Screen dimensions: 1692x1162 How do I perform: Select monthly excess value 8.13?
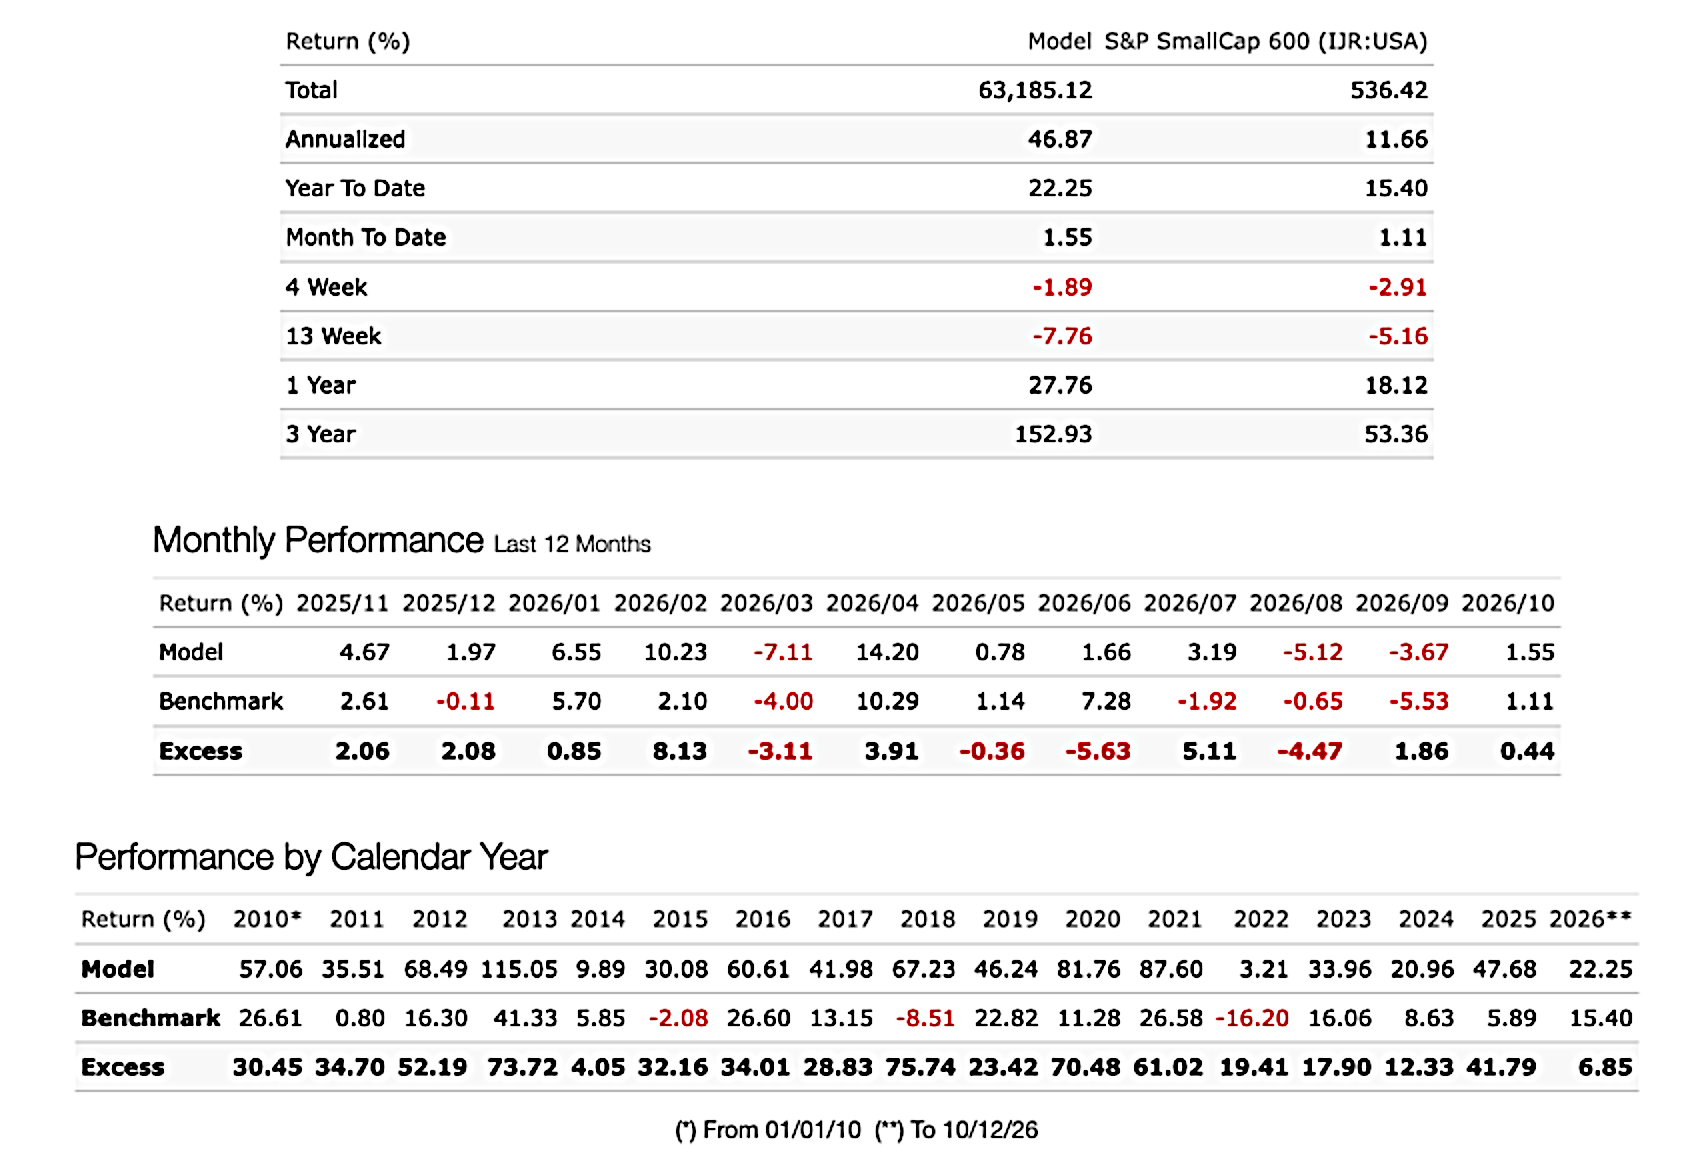pos(679,751)
